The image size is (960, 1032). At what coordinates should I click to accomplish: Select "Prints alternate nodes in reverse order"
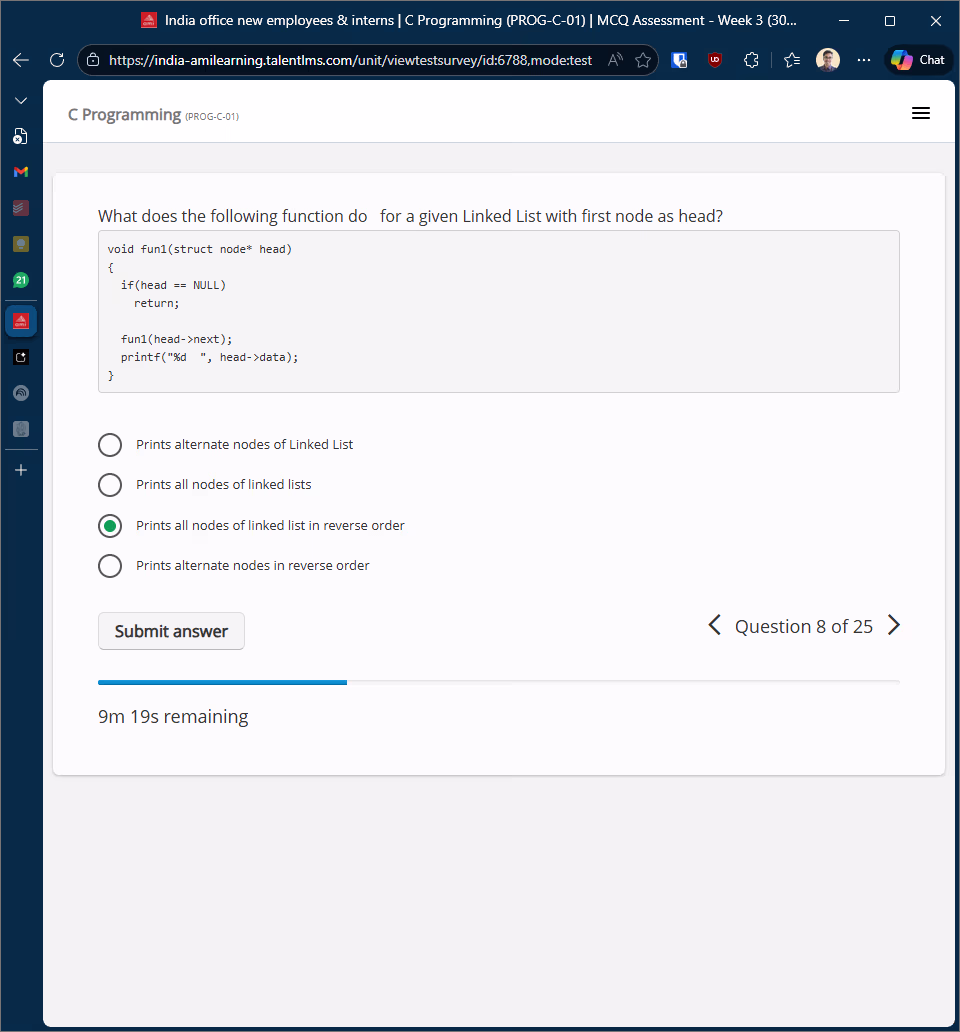(110, 566)
